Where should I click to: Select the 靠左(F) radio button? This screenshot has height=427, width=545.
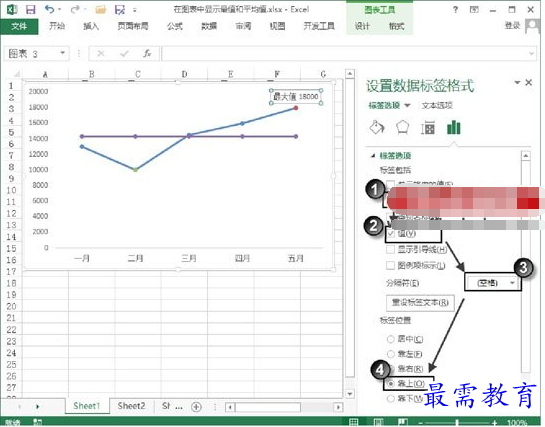[391, 354]
